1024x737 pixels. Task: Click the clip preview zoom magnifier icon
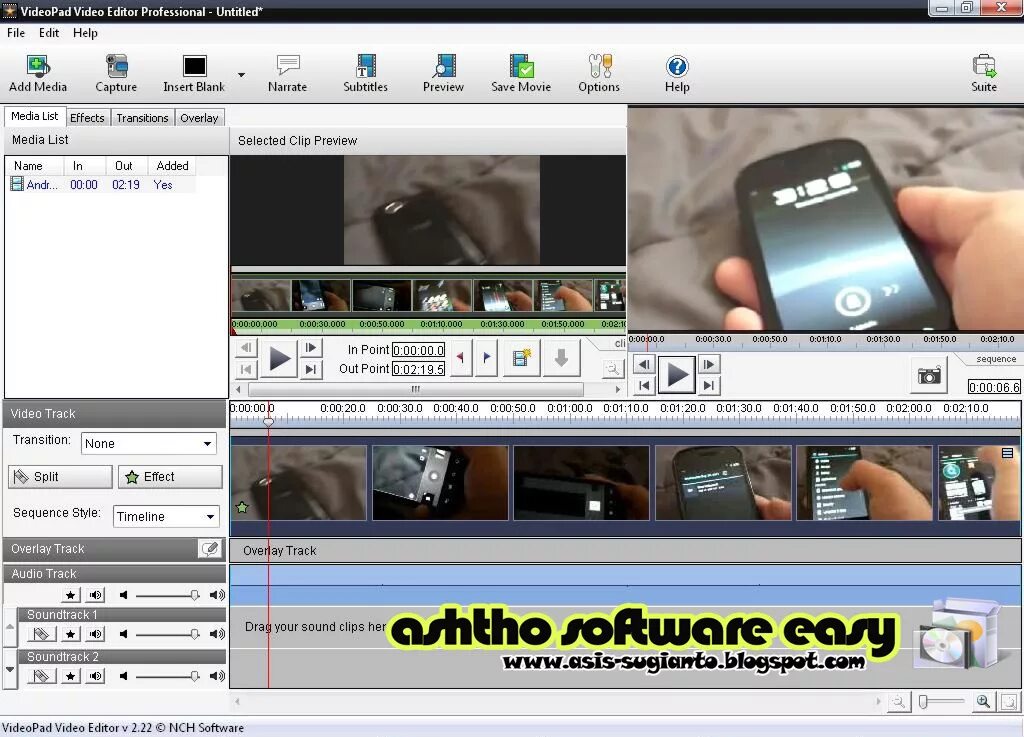point(613,369)
